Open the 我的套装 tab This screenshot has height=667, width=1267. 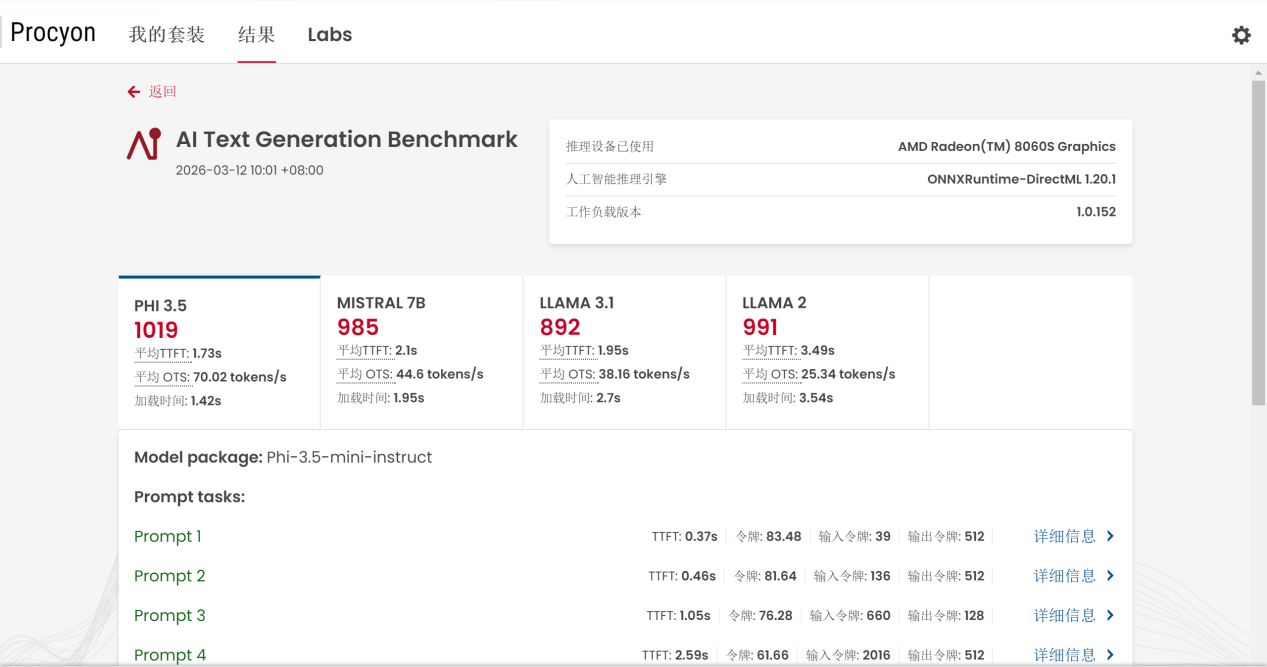(x=167, y=35)
